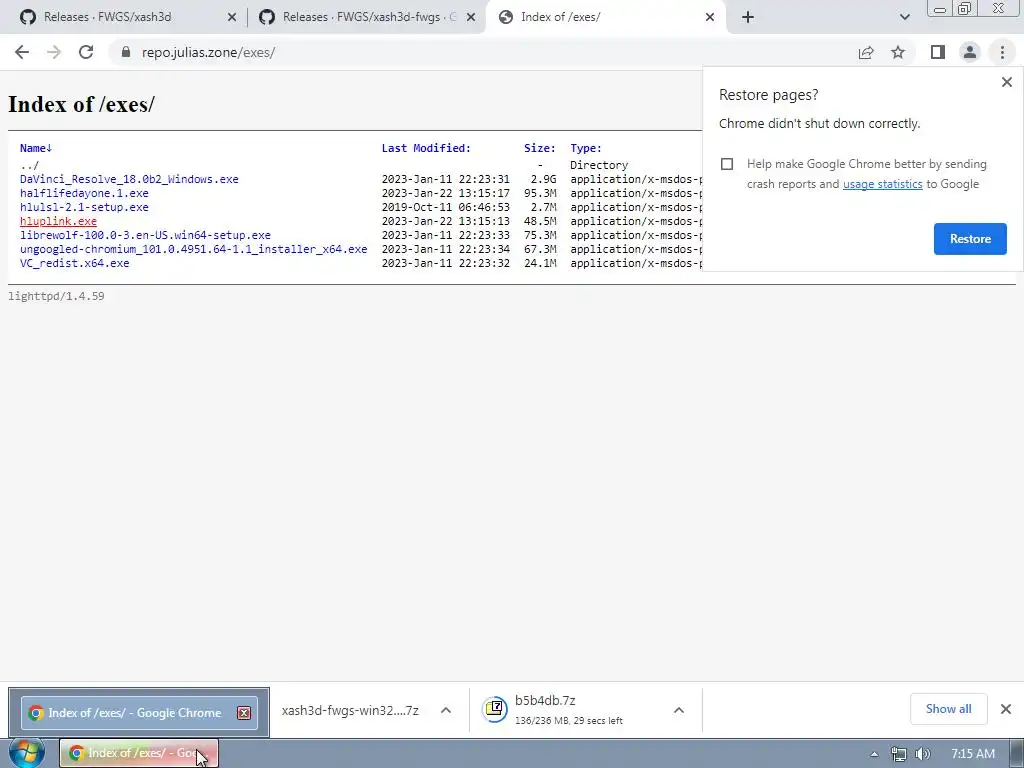The height and width of the screenshot is (768, 1024).
Task: Open the tab search dropdown arrow
Action: [904, 17]
